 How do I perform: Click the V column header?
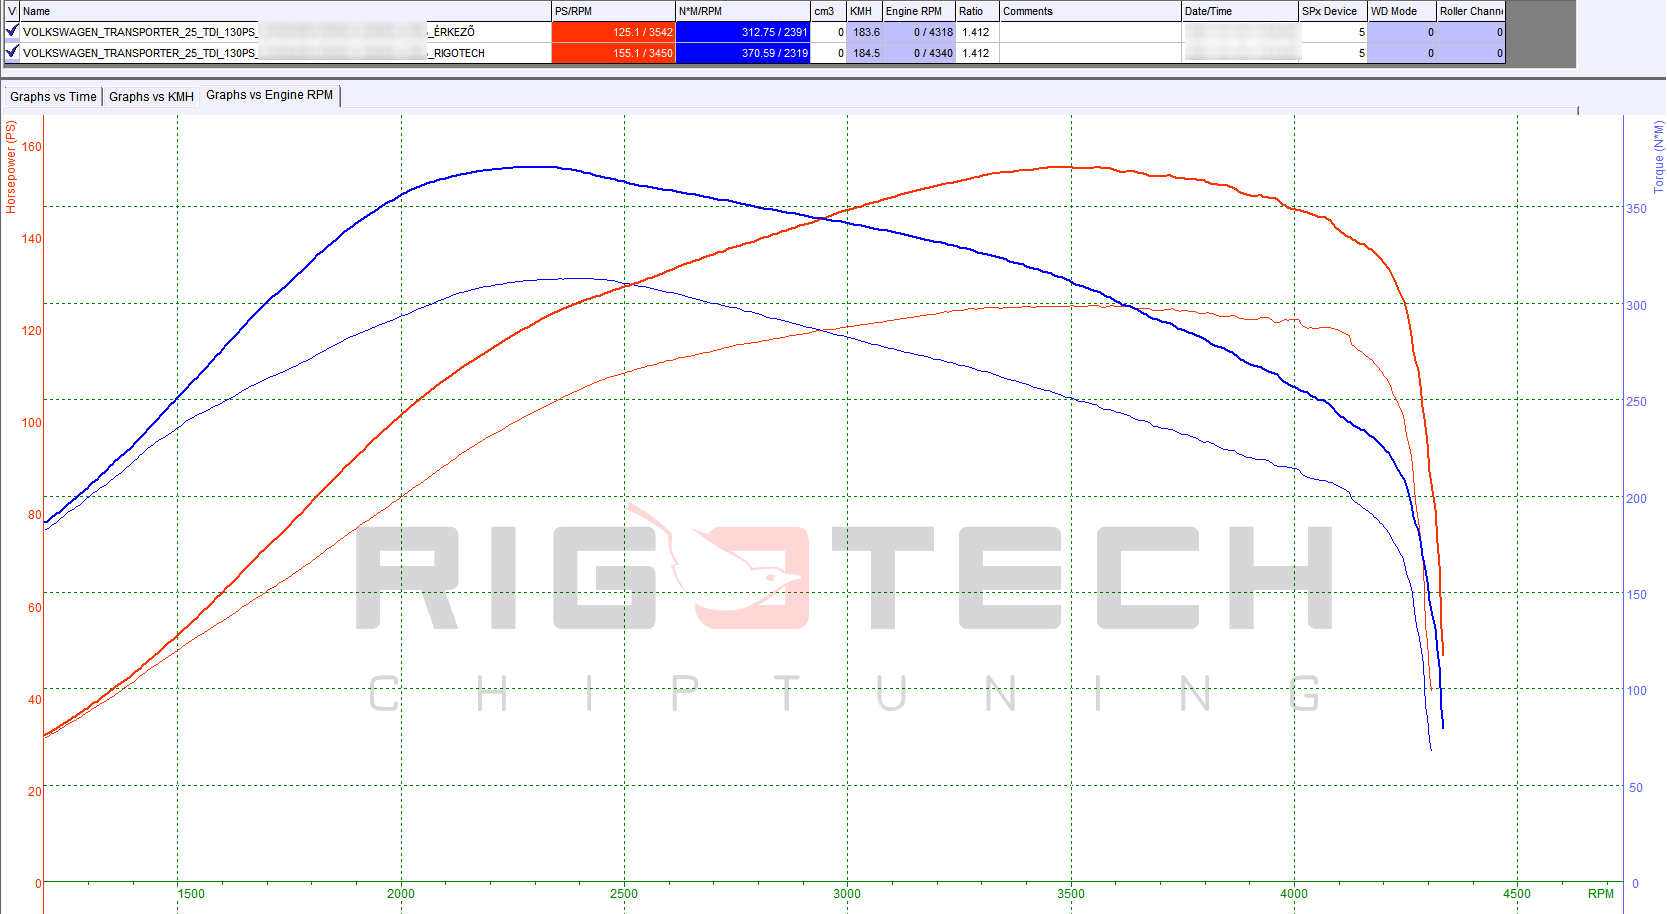[12, 11]
